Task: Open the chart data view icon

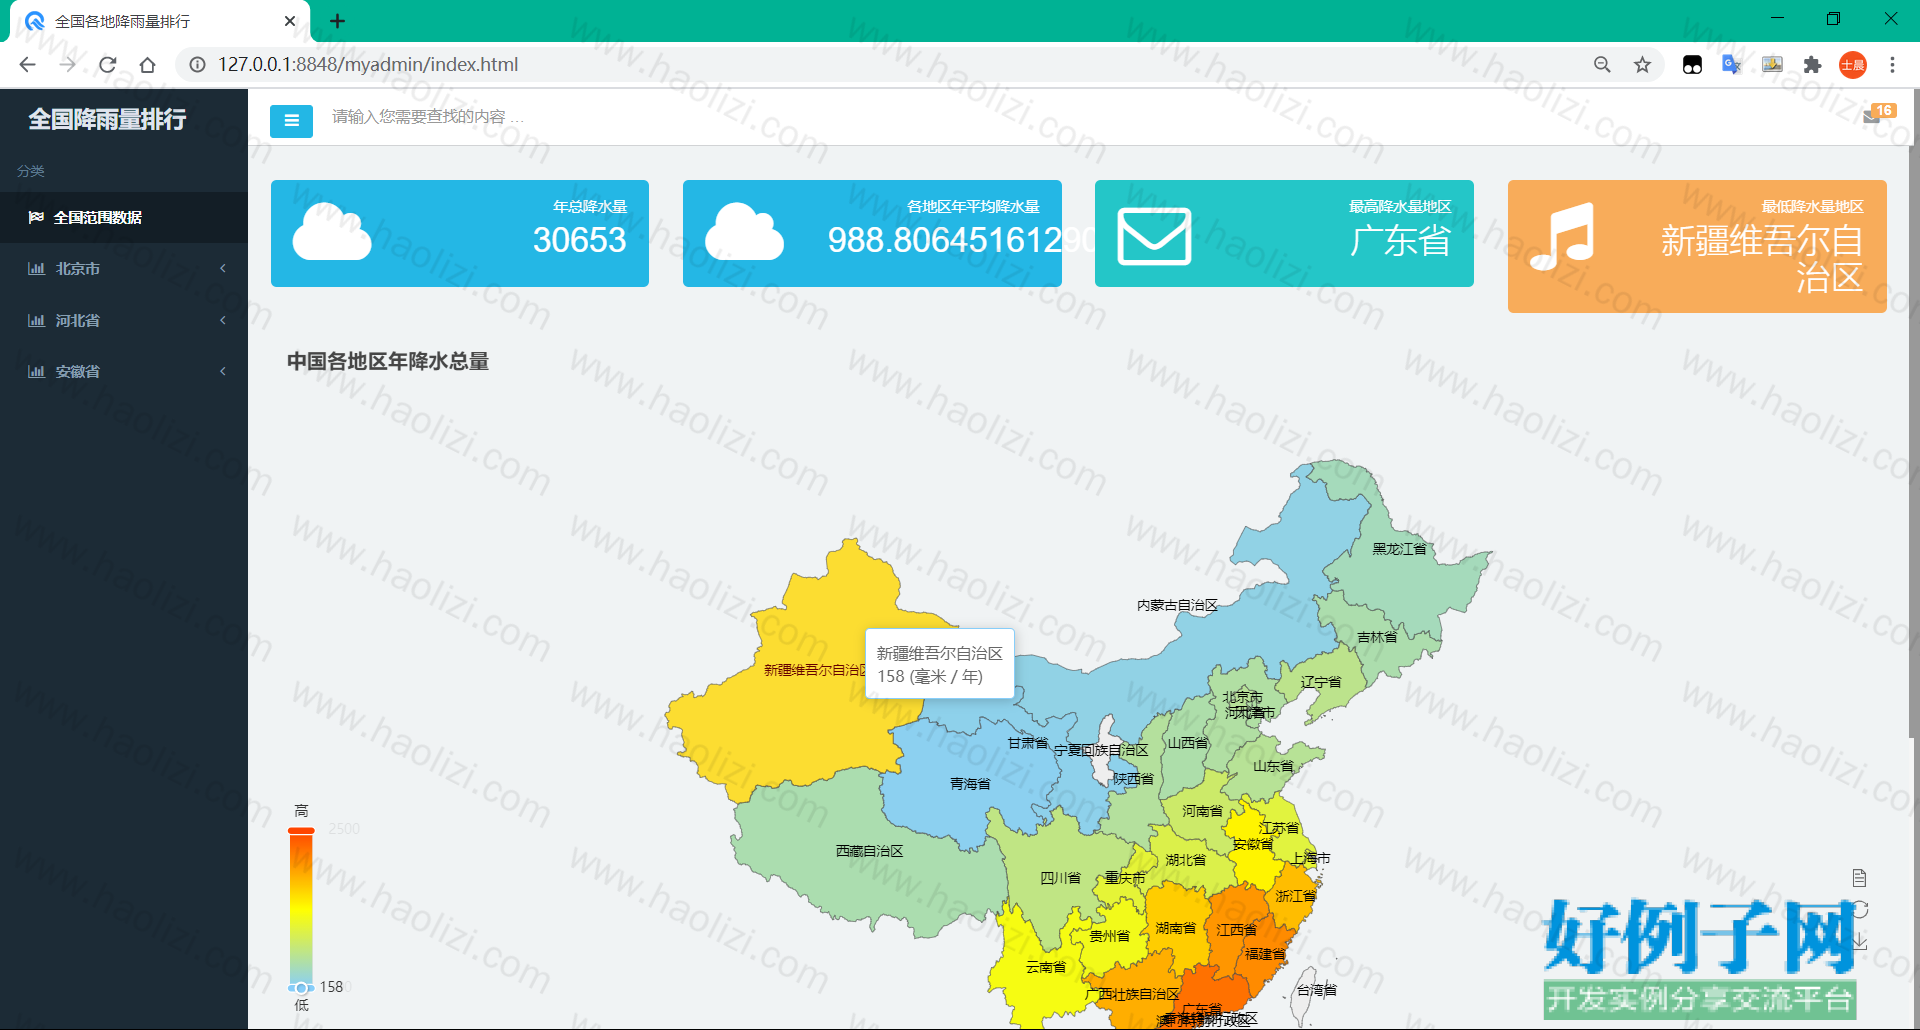Action: pyautogui.click(x=1859, y=878)
